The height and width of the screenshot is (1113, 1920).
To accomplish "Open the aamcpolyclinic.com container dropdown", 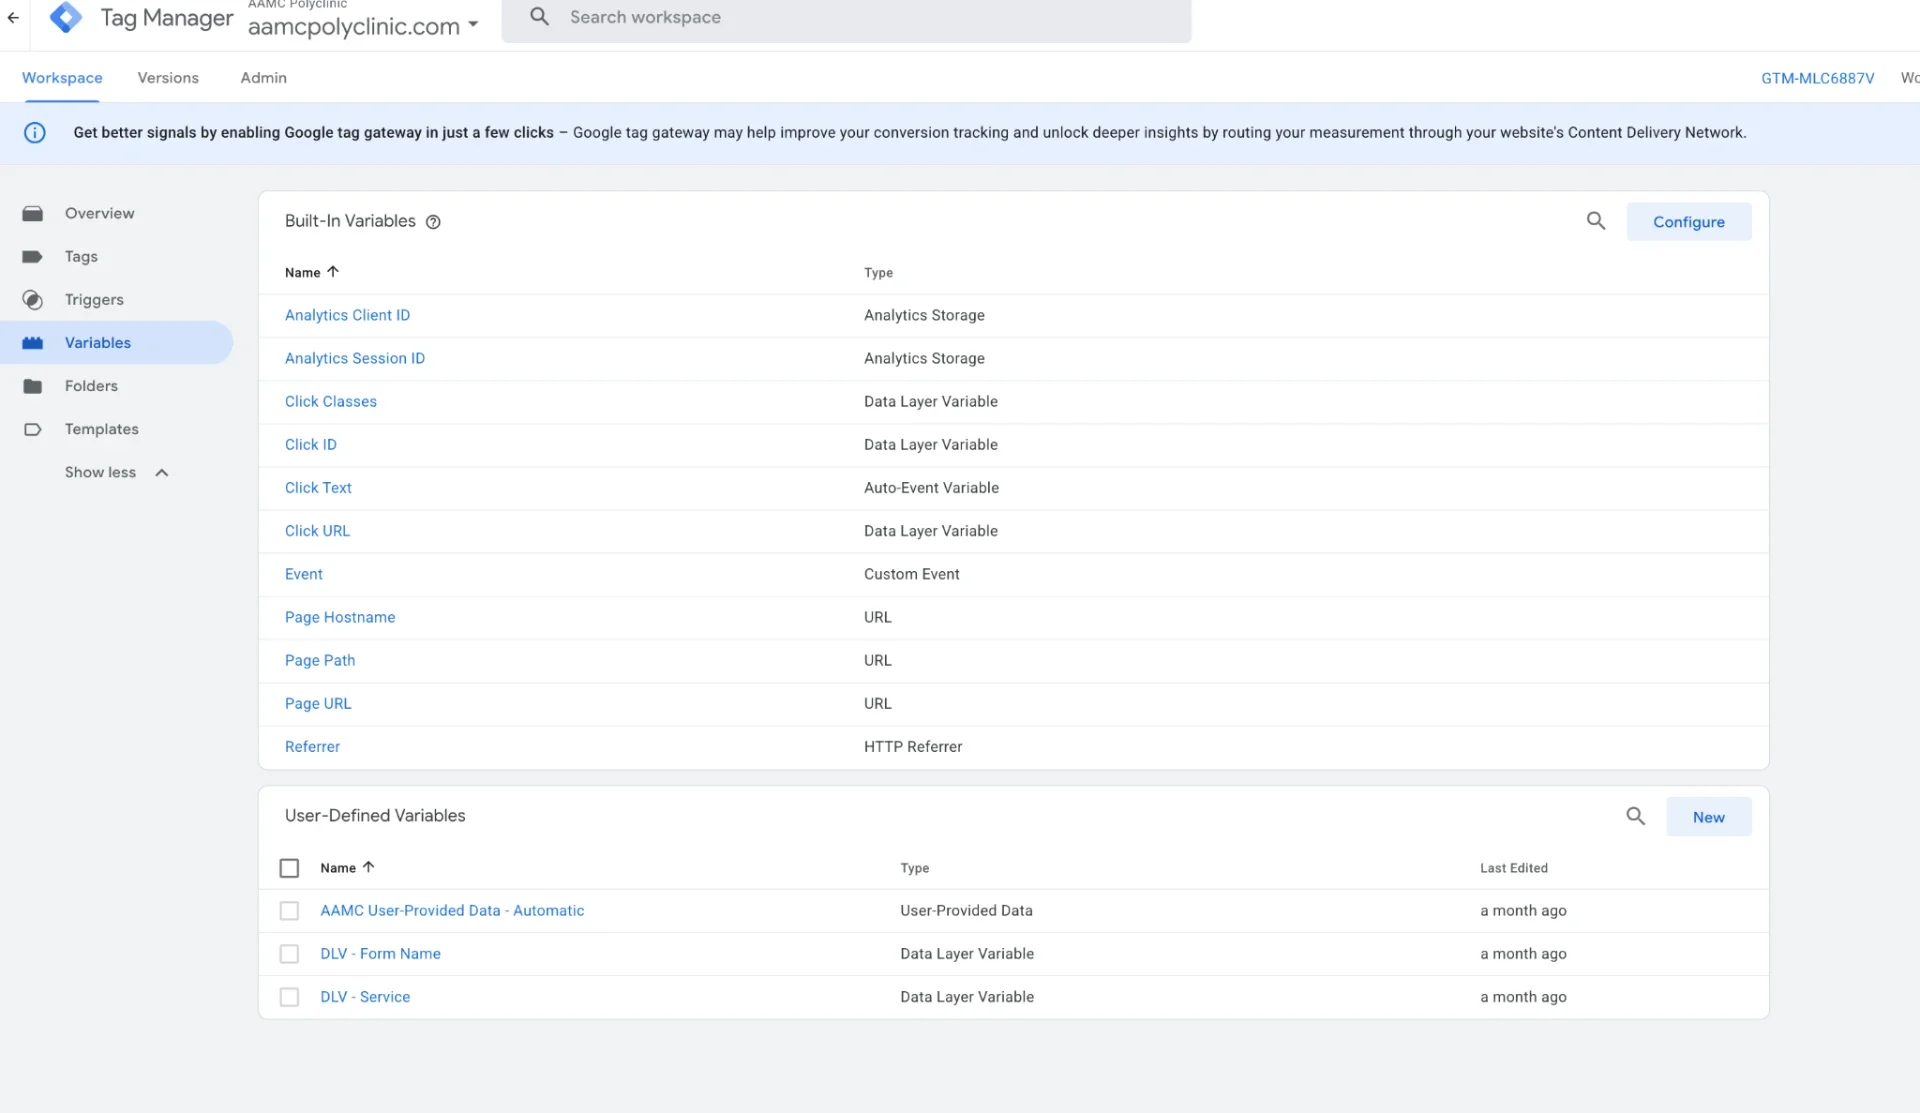I will click(x=363, y=26).
